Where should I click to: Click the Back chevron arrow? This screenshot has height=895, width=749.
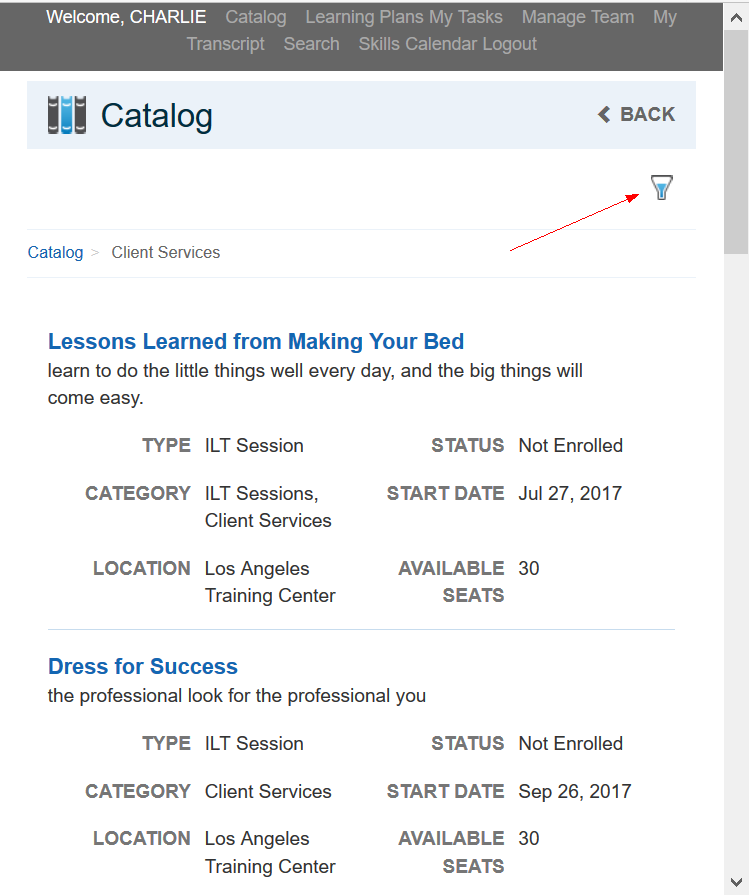604,115
